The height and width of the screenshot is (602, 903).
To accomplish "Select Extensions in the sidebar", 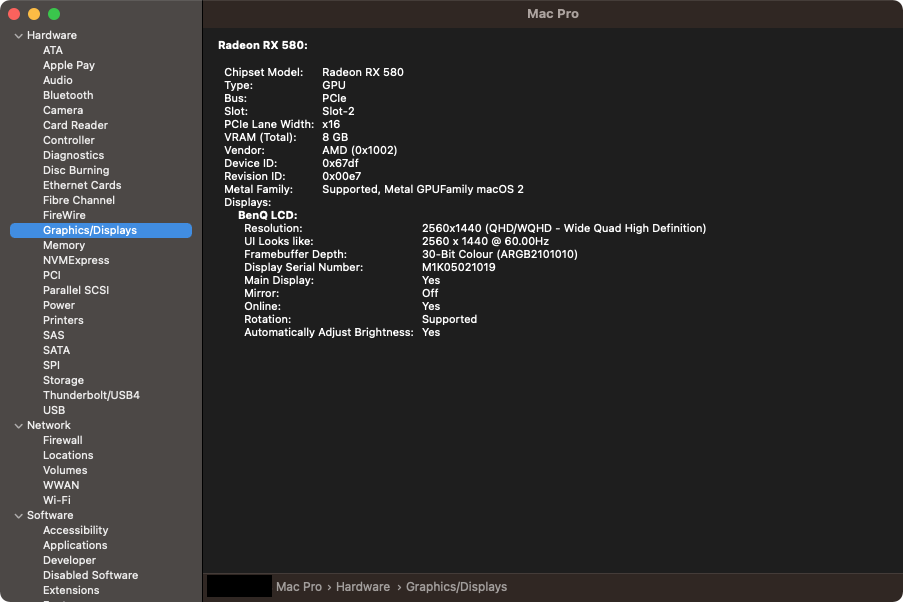I will [x=71, y=590].
